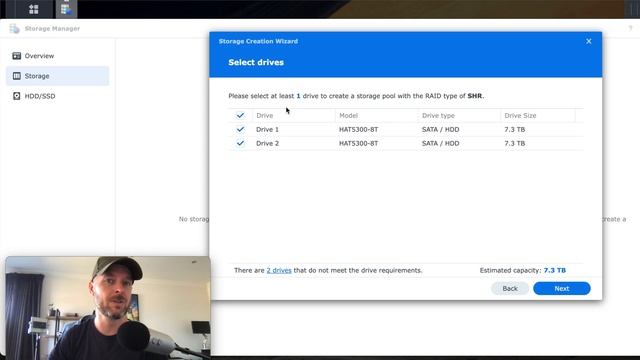The image size is (640, 360).
Task: Uncheck the Drive 1 checkbox
Action: (240, 129)
